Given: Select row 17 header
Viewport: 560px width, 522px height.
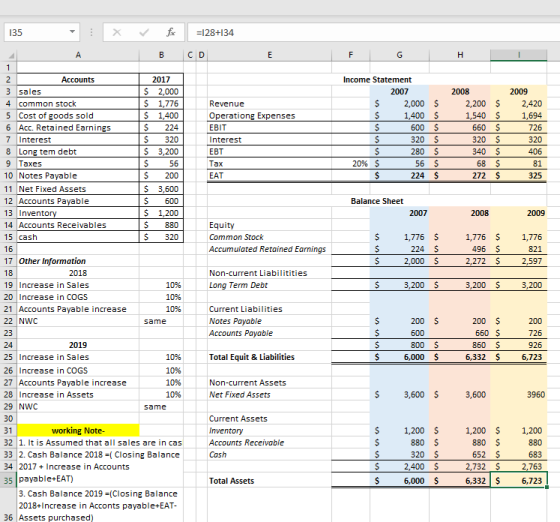Looking at the screenshot, I should pyautogui.click(x=8, y=261).
